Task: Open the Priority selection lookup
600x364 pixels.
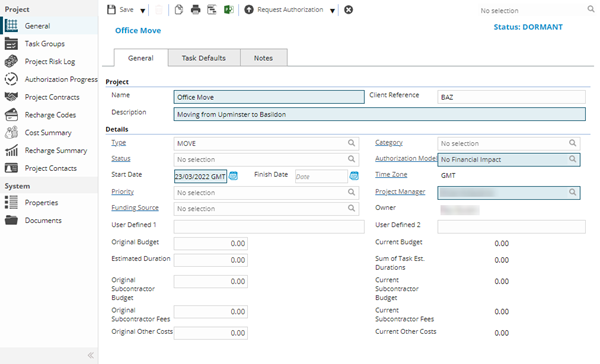Action: tap(351, 192)
